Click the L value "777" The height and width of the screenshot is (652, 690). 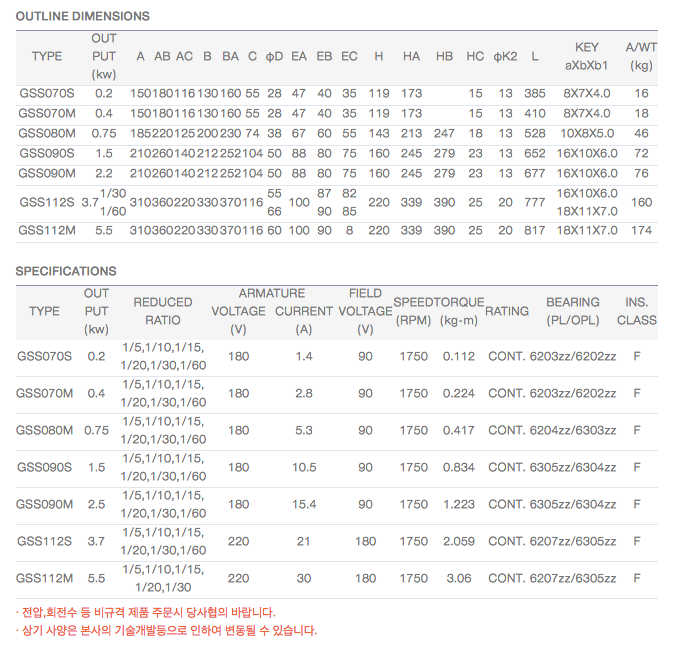click(x=535, y=202)
